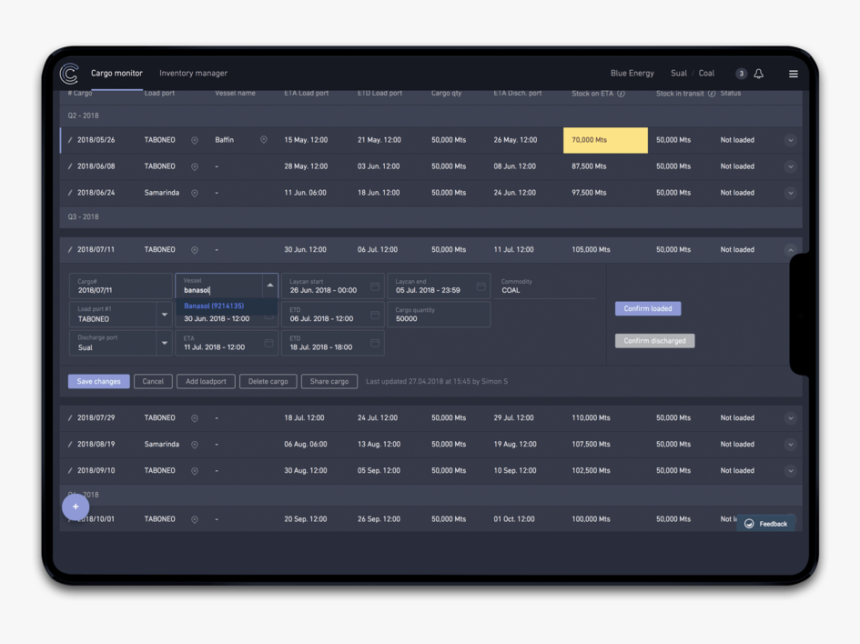Viewport: 860px width, 644px height.
Task: Open the notifications bell
Action: tap(759, 73)
